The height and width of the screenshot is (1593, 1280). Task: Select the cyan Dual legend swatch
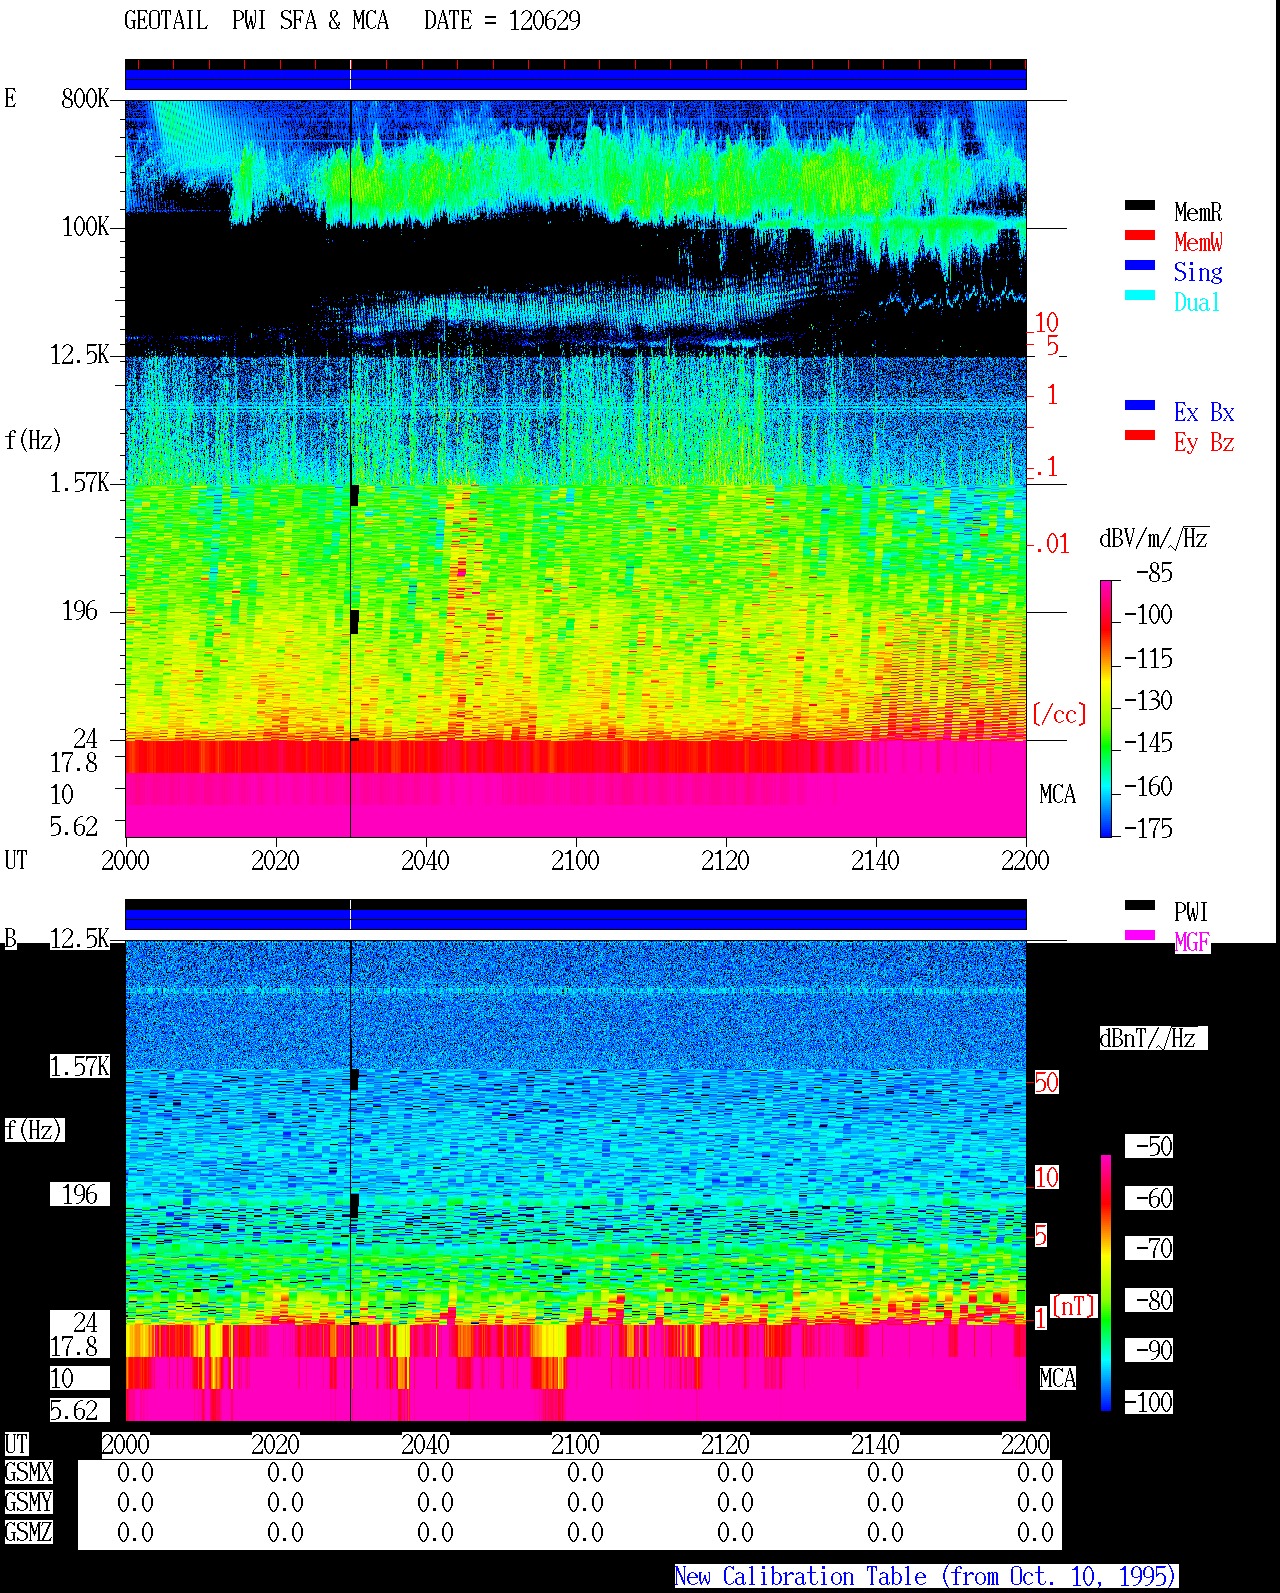[x=1140, y=295]
